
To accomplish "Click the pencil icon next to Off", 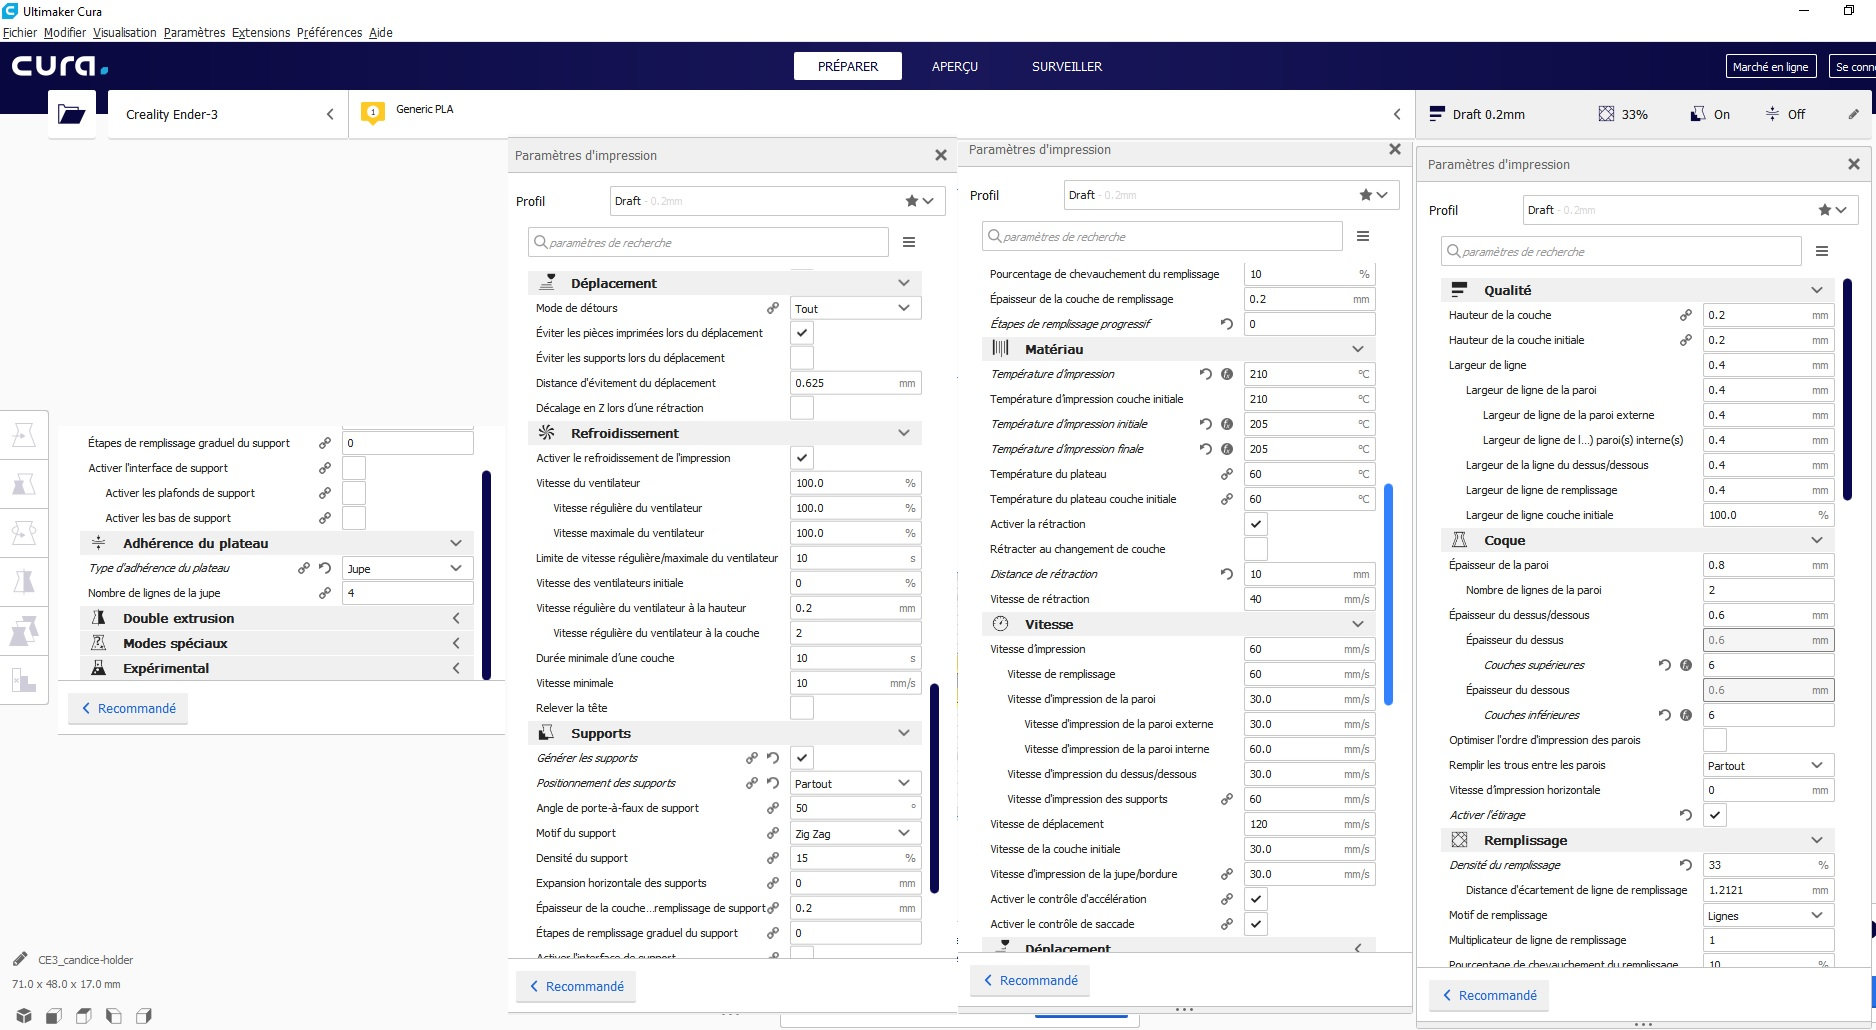I will coord(1853,114).
